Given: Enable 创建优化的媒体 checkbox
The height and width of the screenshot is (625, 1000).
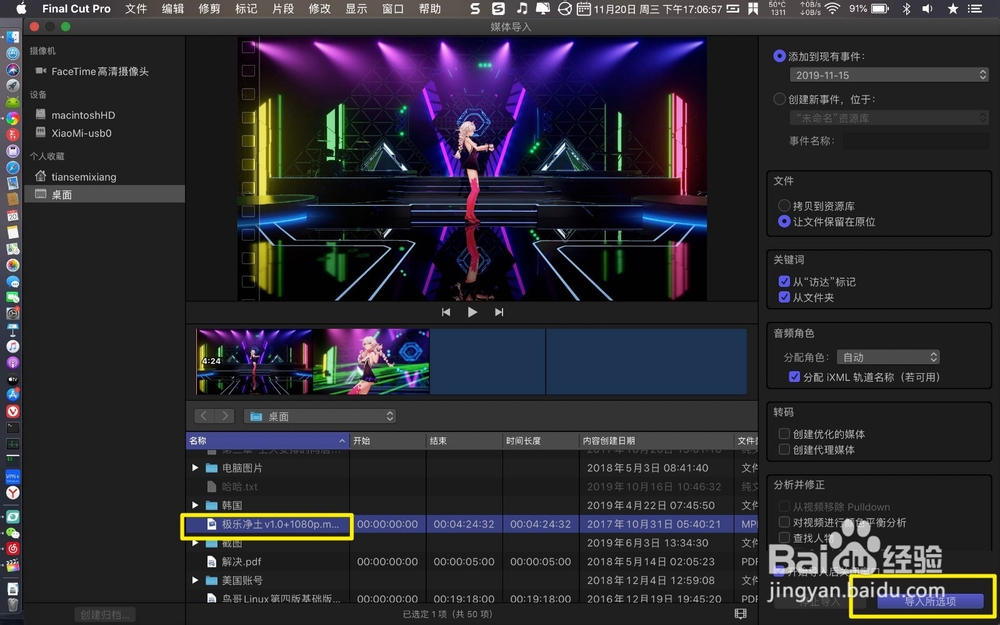Looking at the screenshot, I should (784, 434).
